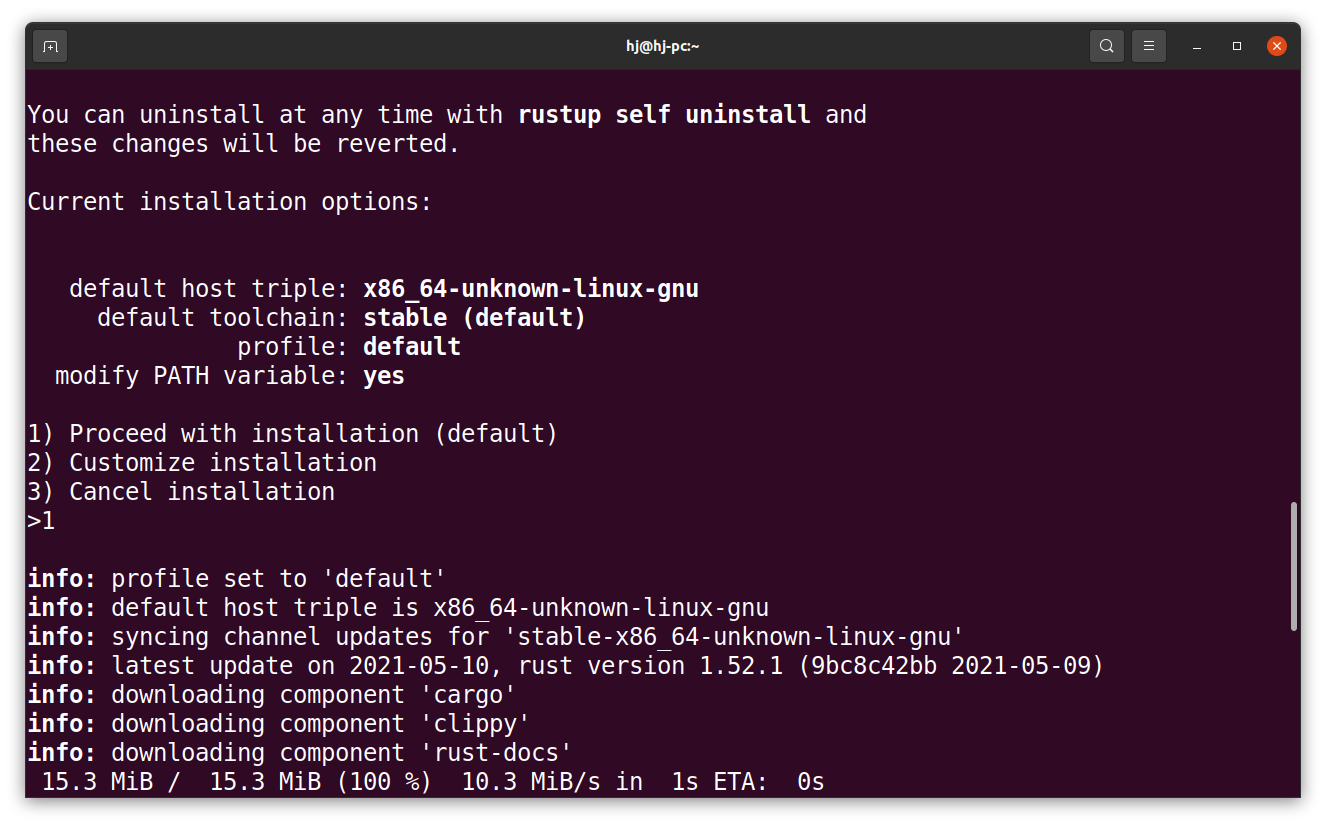Open the hamburger menu
Screen dimensions: 1326x826
[x=1148, y=45]
